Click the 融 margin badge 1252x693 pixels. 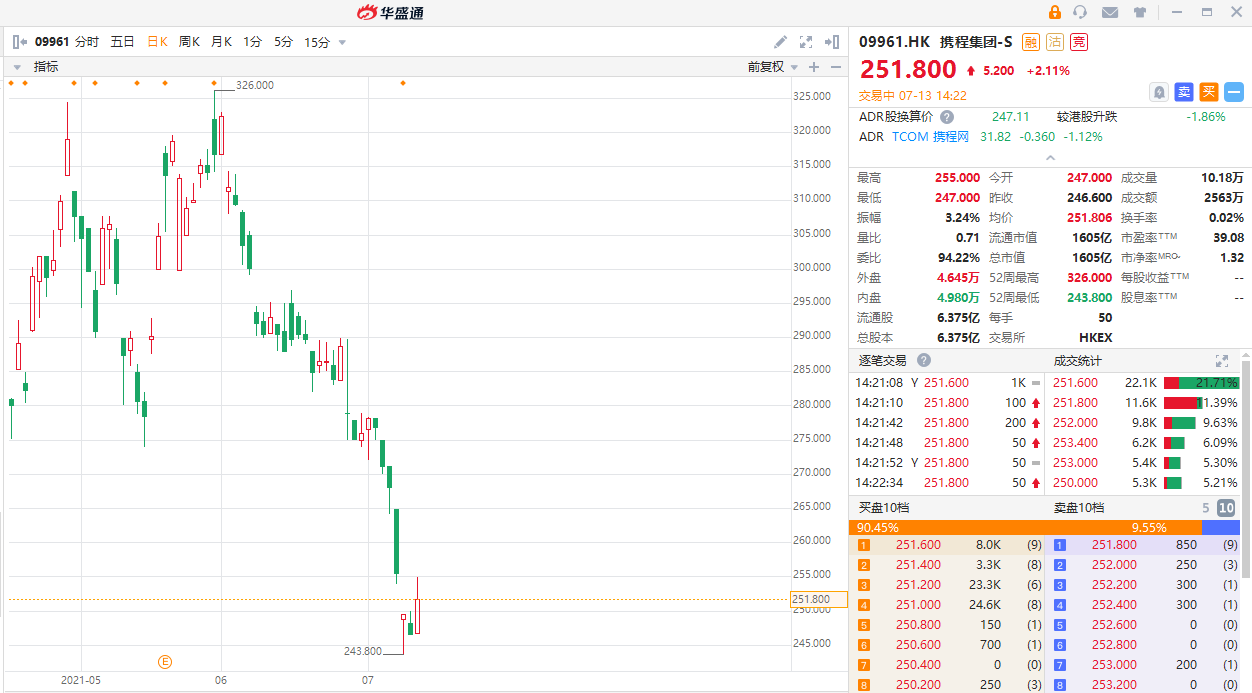pos(1031,42)
